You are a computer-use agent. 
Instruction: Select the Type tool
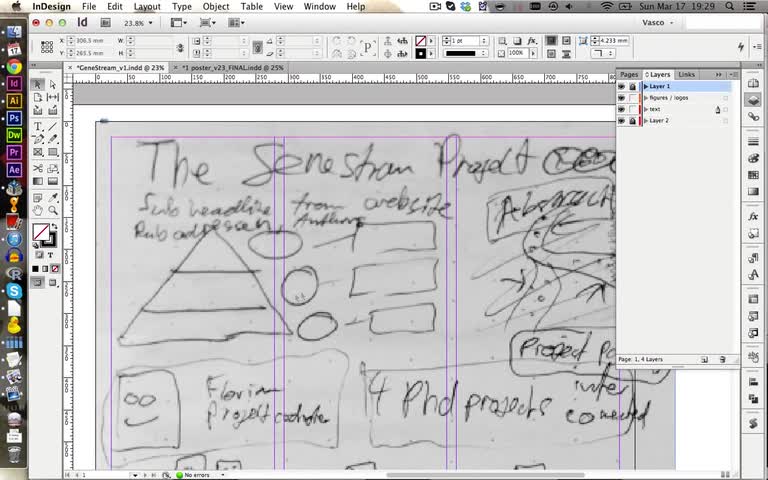point(38,126)
